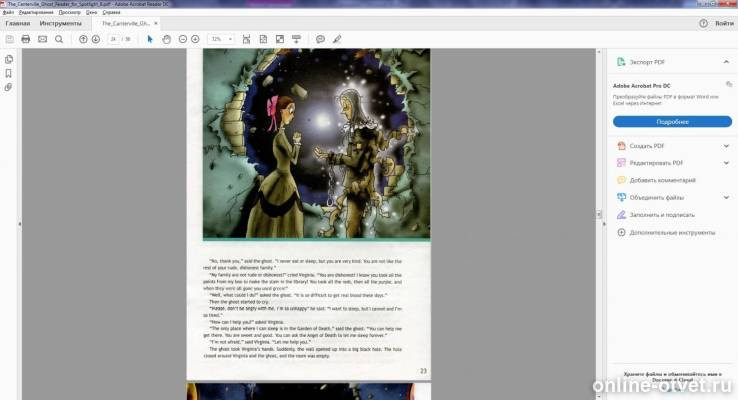Viewport: 738px width, 400px height.
Task: Select the Highlight text pen tool
Action: [x=337, y=39]
